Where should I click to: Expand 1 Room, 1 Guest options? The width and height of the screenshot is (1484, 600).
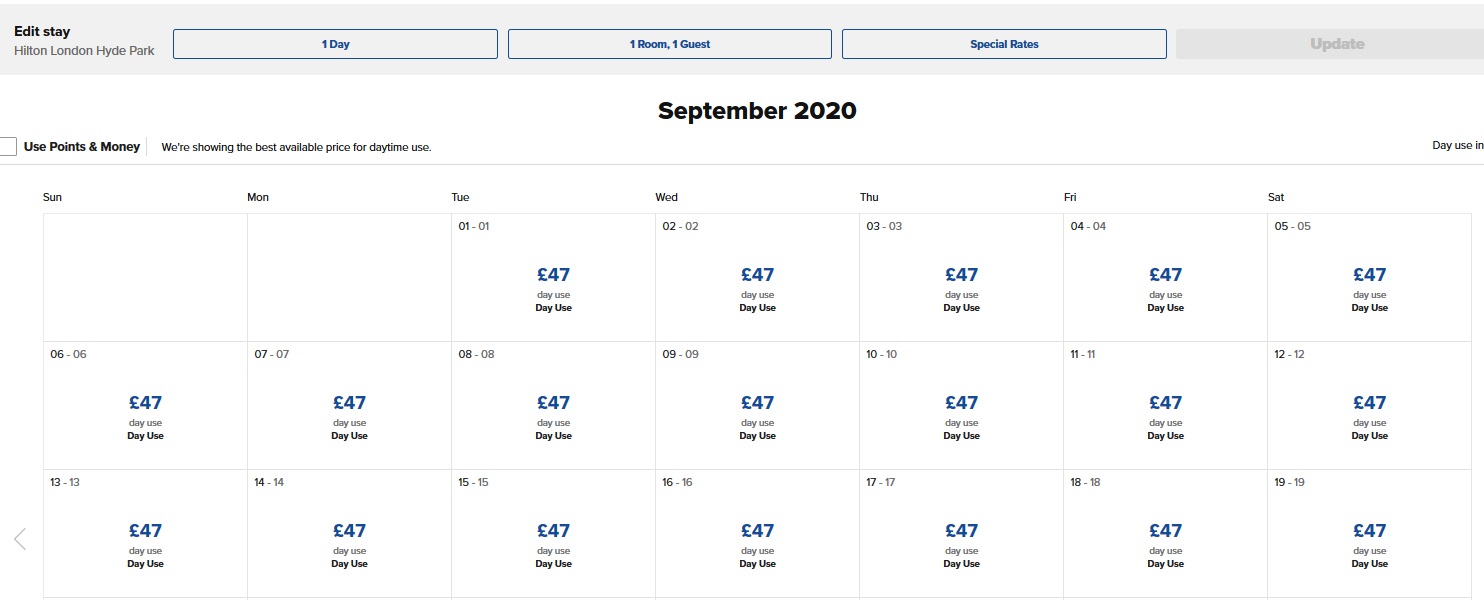[669, 44]
